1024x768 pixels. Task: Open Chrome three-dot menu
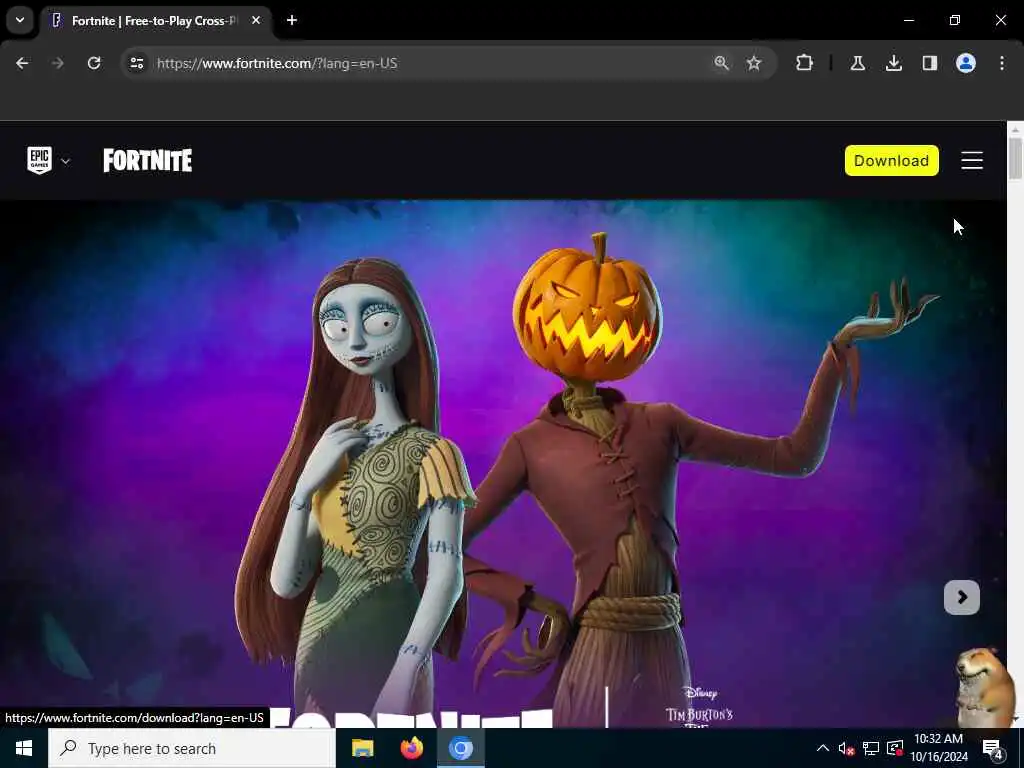click(x=1001, y=63)
